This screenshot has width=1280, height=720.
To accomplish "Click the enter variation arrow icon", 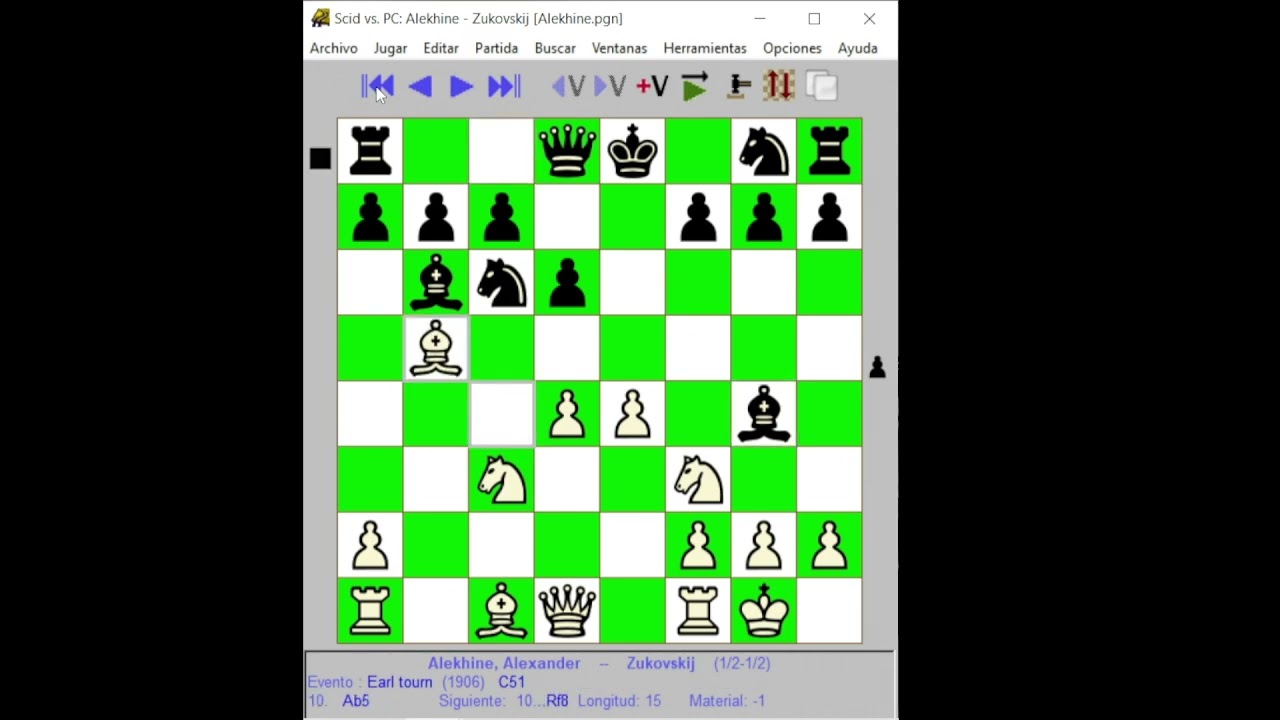I will tap(609, 87).
